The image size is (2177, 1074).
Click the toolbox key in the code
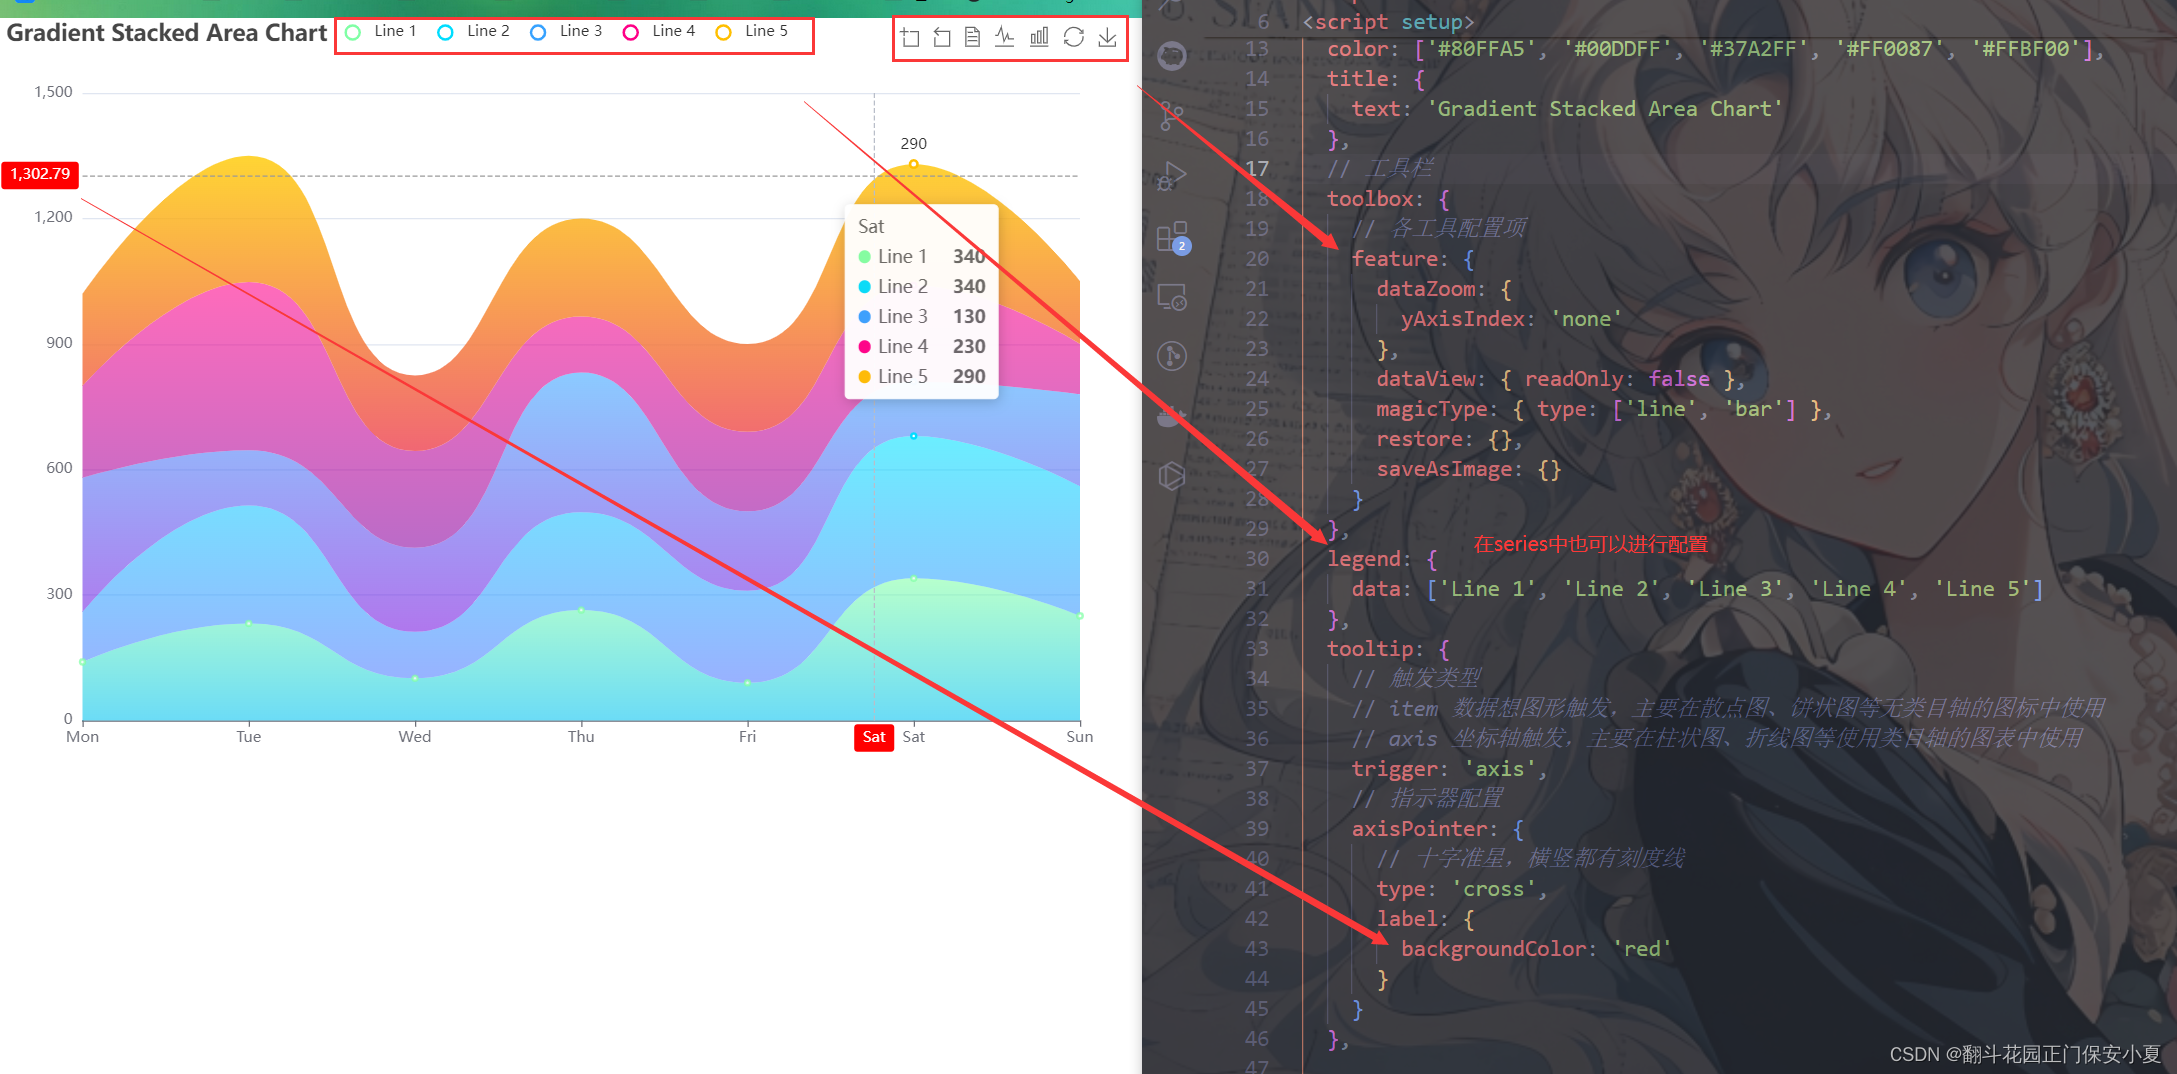[1370, 199]
